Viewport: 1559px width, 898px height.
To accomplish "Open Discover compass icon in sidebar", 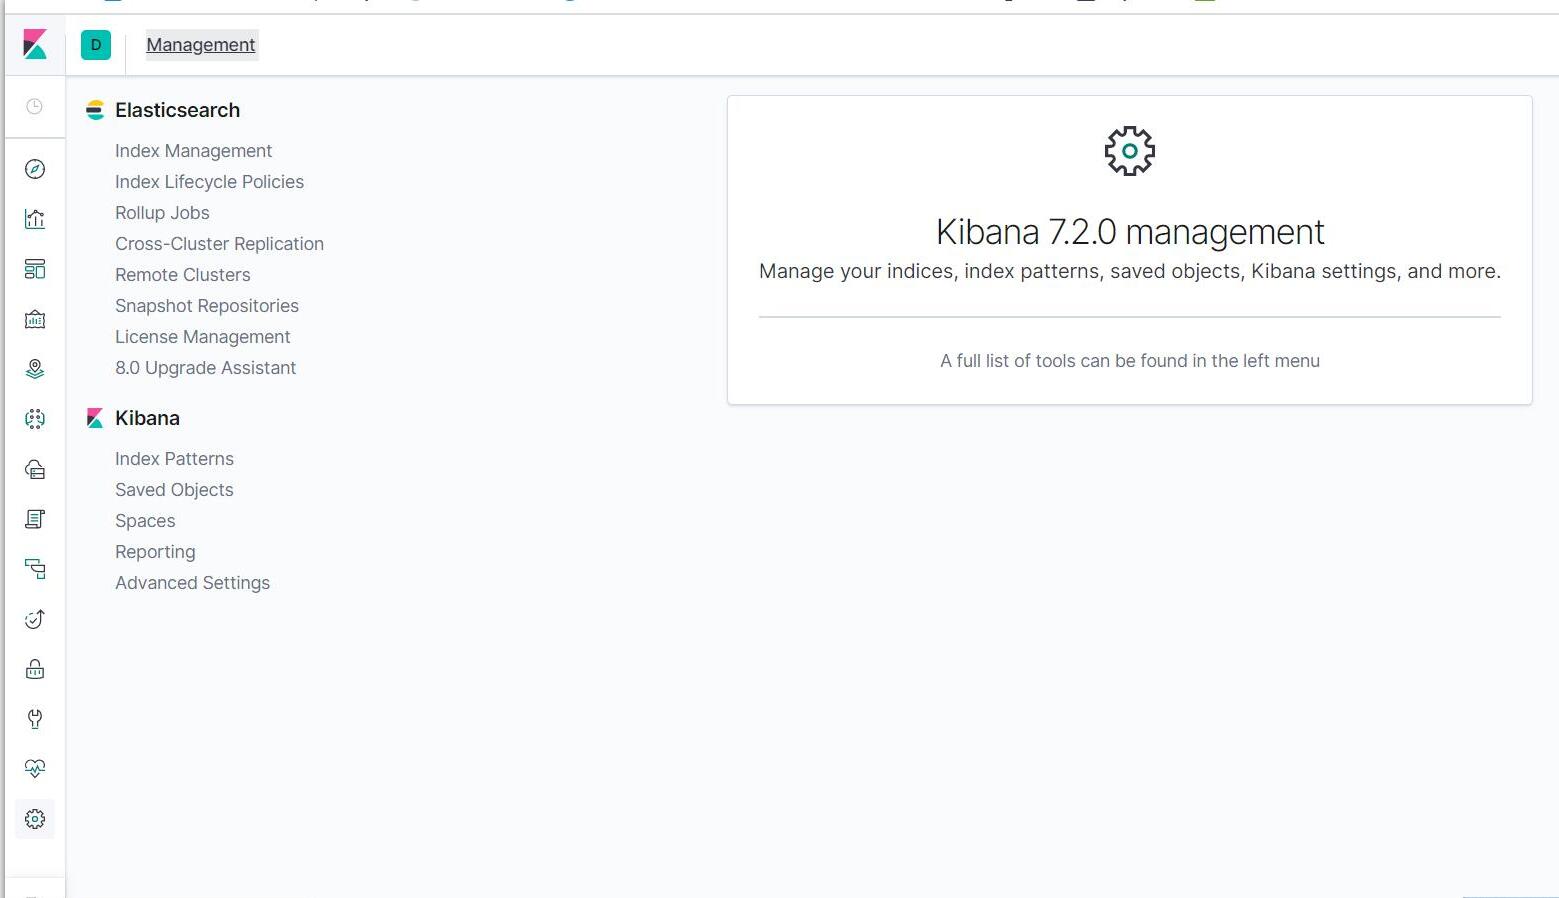I will [35, 169].
